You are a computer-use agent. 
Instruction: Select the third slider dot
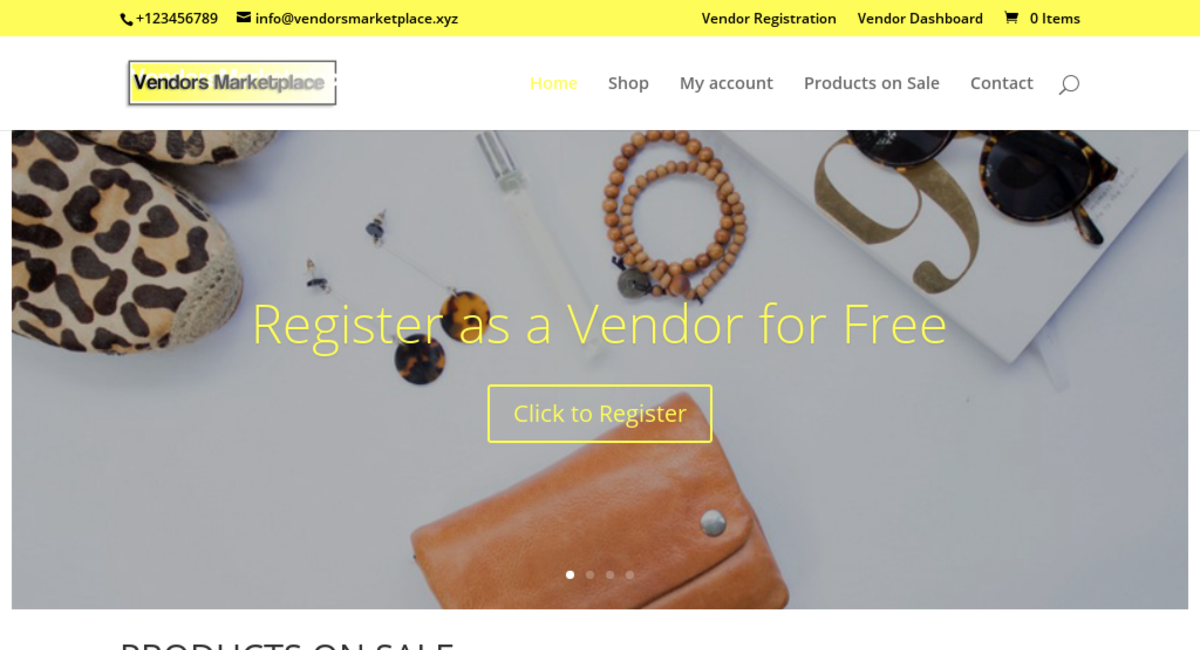point(610,575)
